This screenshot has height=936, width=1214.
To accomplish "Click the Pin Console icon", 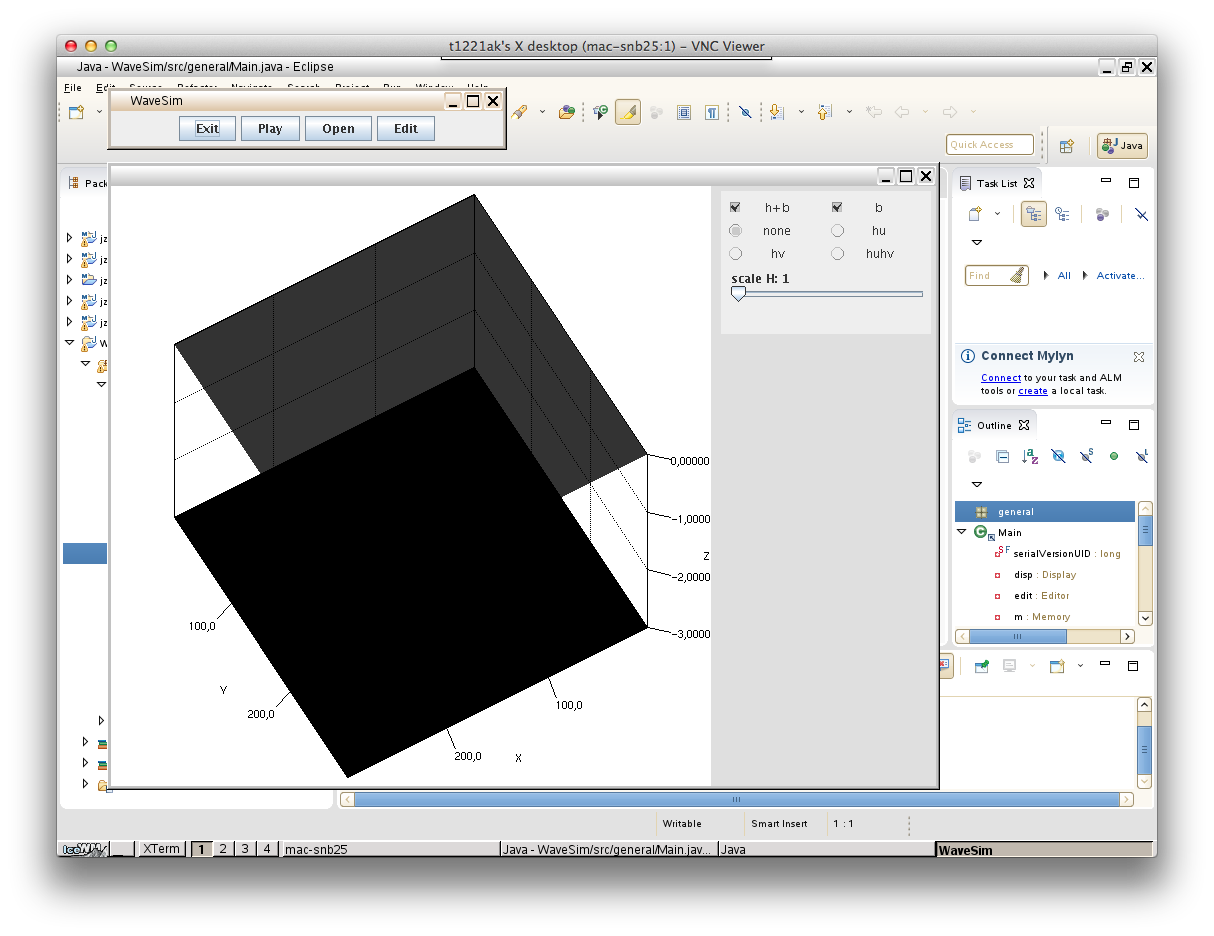I will click(982, 666).
